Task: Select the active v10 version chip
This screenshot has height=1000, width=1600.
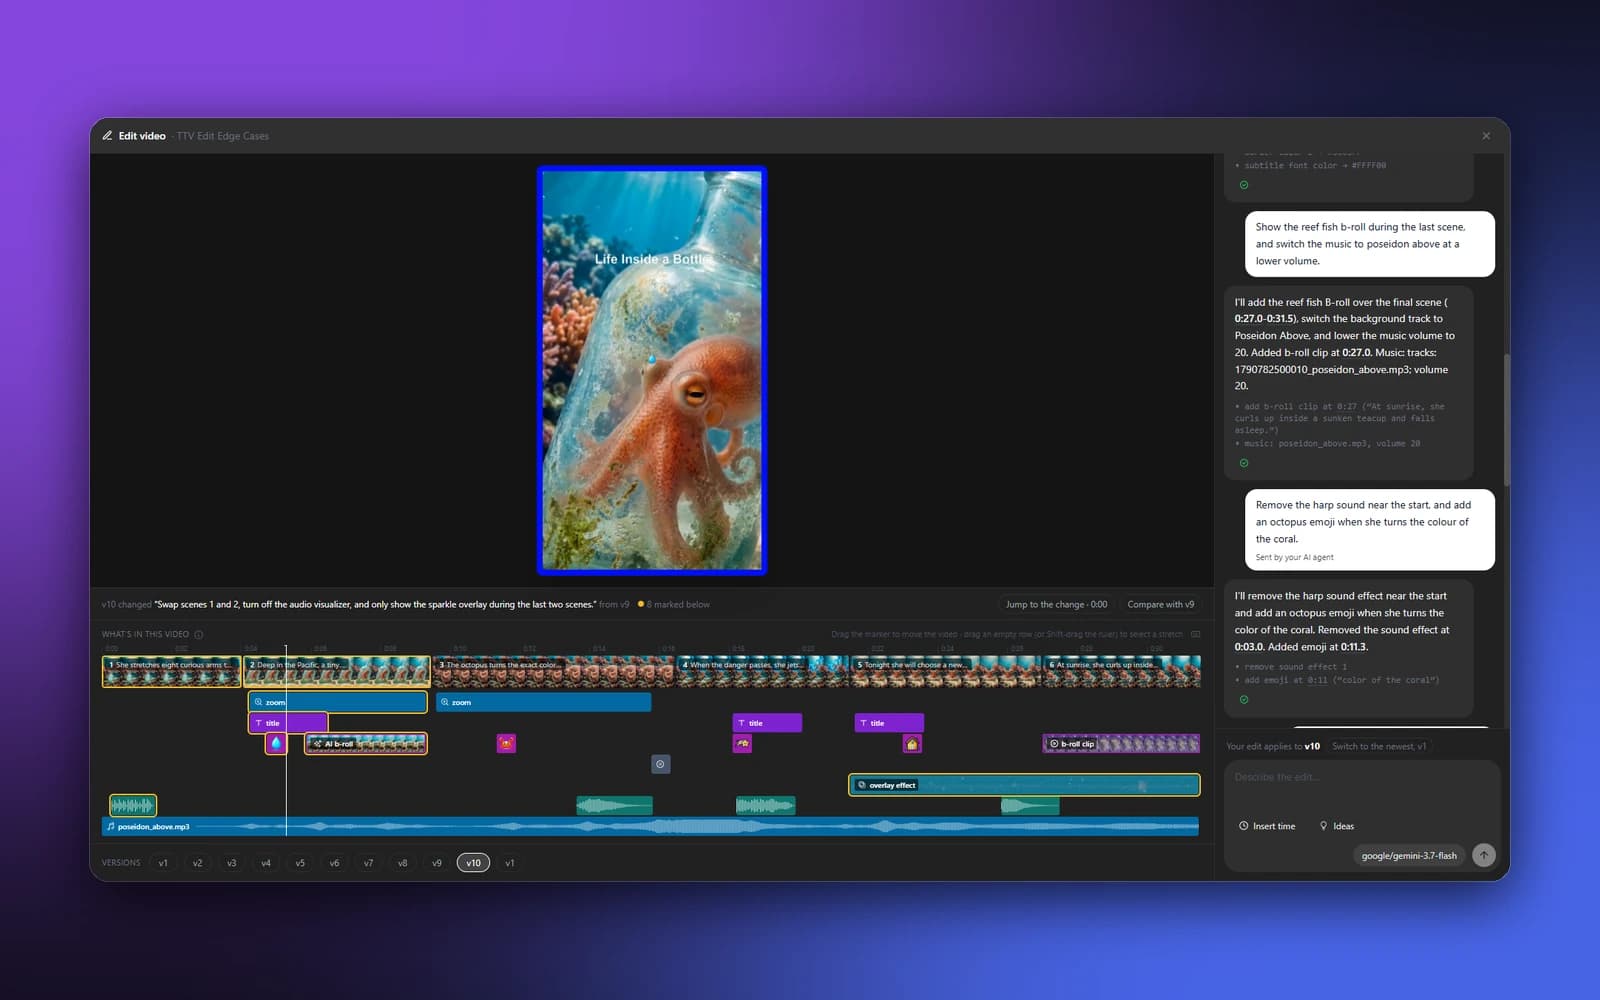Action: pos(473,863)
